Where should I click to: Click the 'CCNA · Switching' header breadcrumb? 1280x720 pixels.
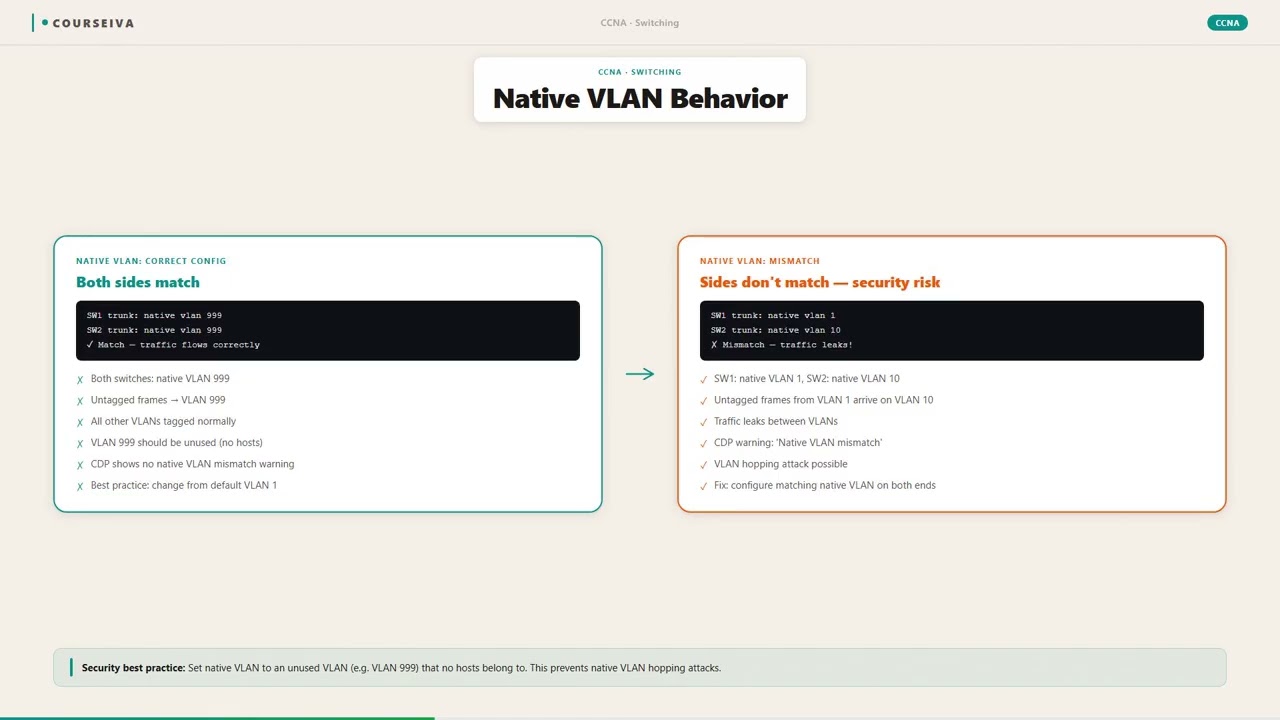click(x=640, y=23)
